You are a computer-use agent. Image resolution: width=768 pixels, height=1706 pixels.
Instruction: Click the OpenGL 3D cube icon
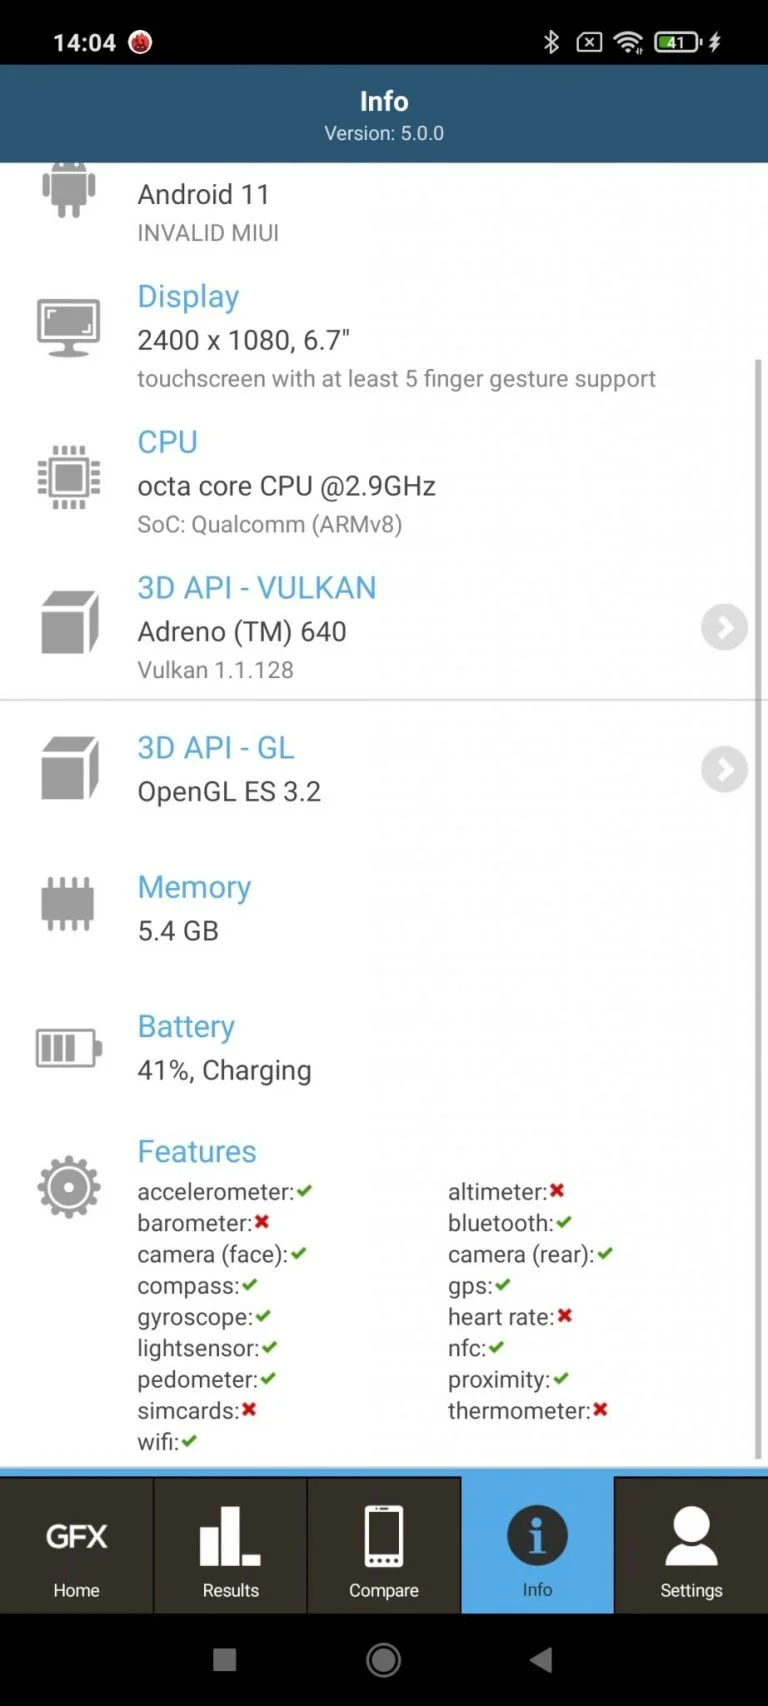(x=68, y=766)
